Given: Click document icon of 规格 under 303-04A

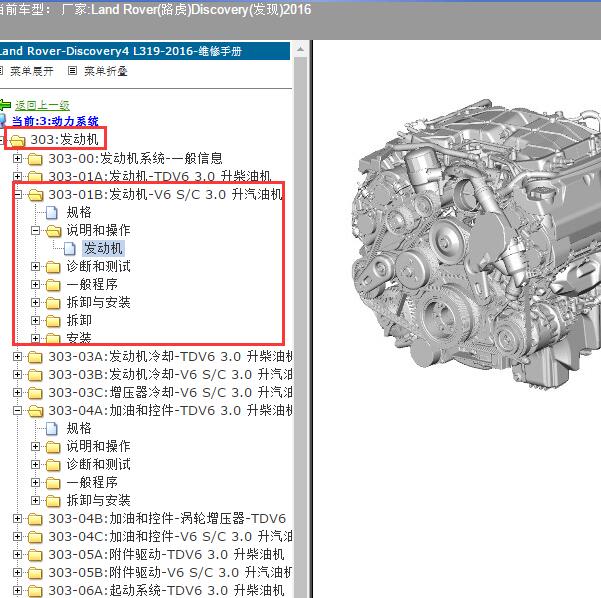Looking at the screenshot, I should (52, 429).
